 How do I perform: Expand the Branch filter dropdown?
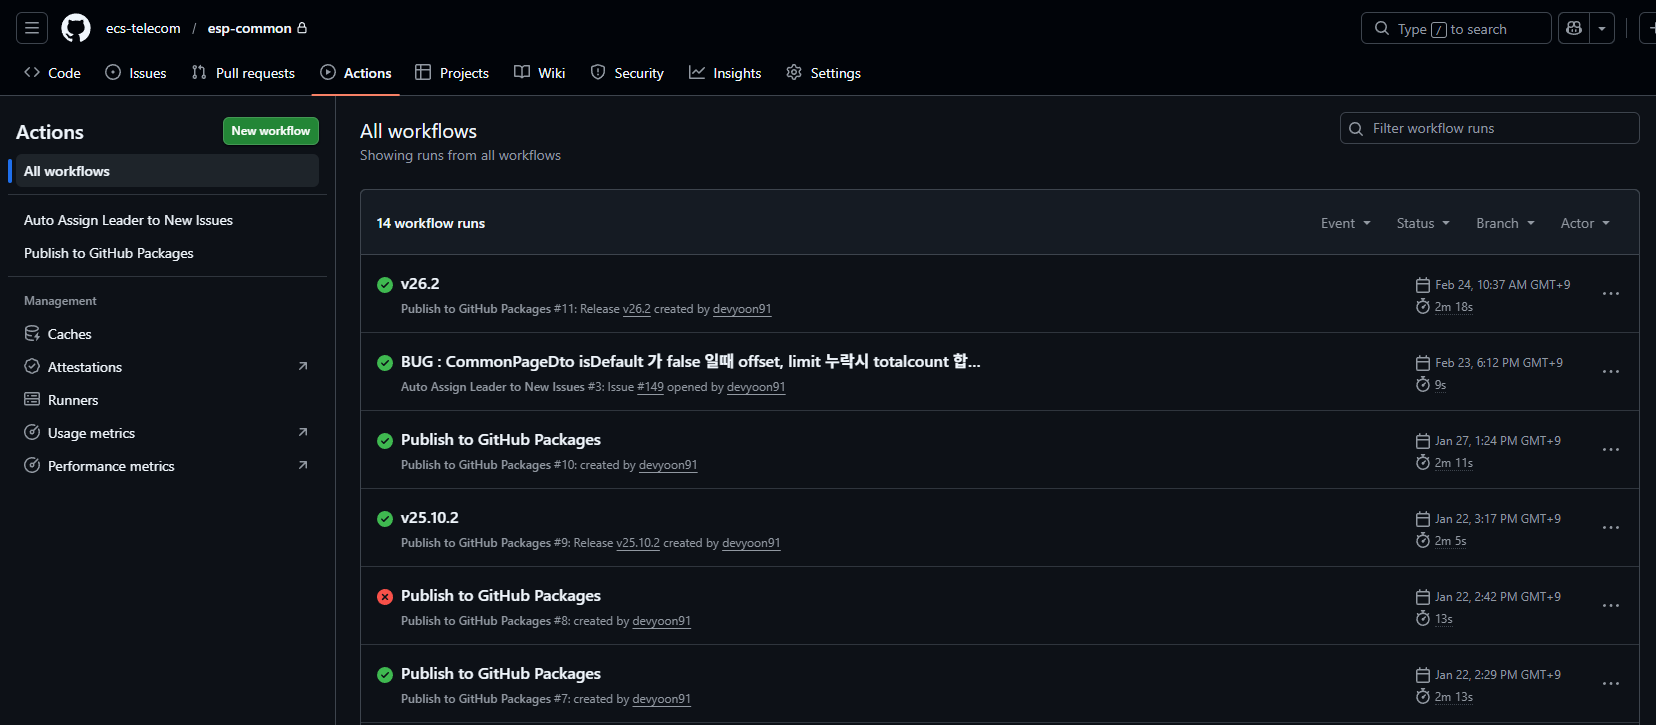(1505, 223)
